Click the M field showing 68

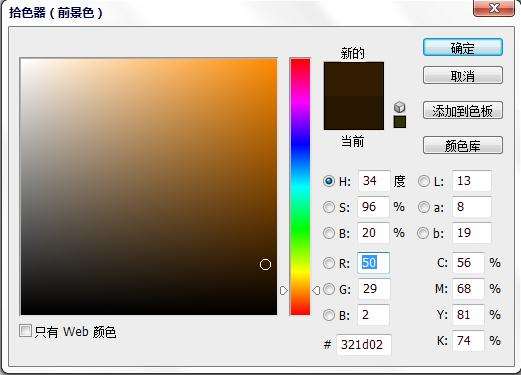click(x=468, y=289)
